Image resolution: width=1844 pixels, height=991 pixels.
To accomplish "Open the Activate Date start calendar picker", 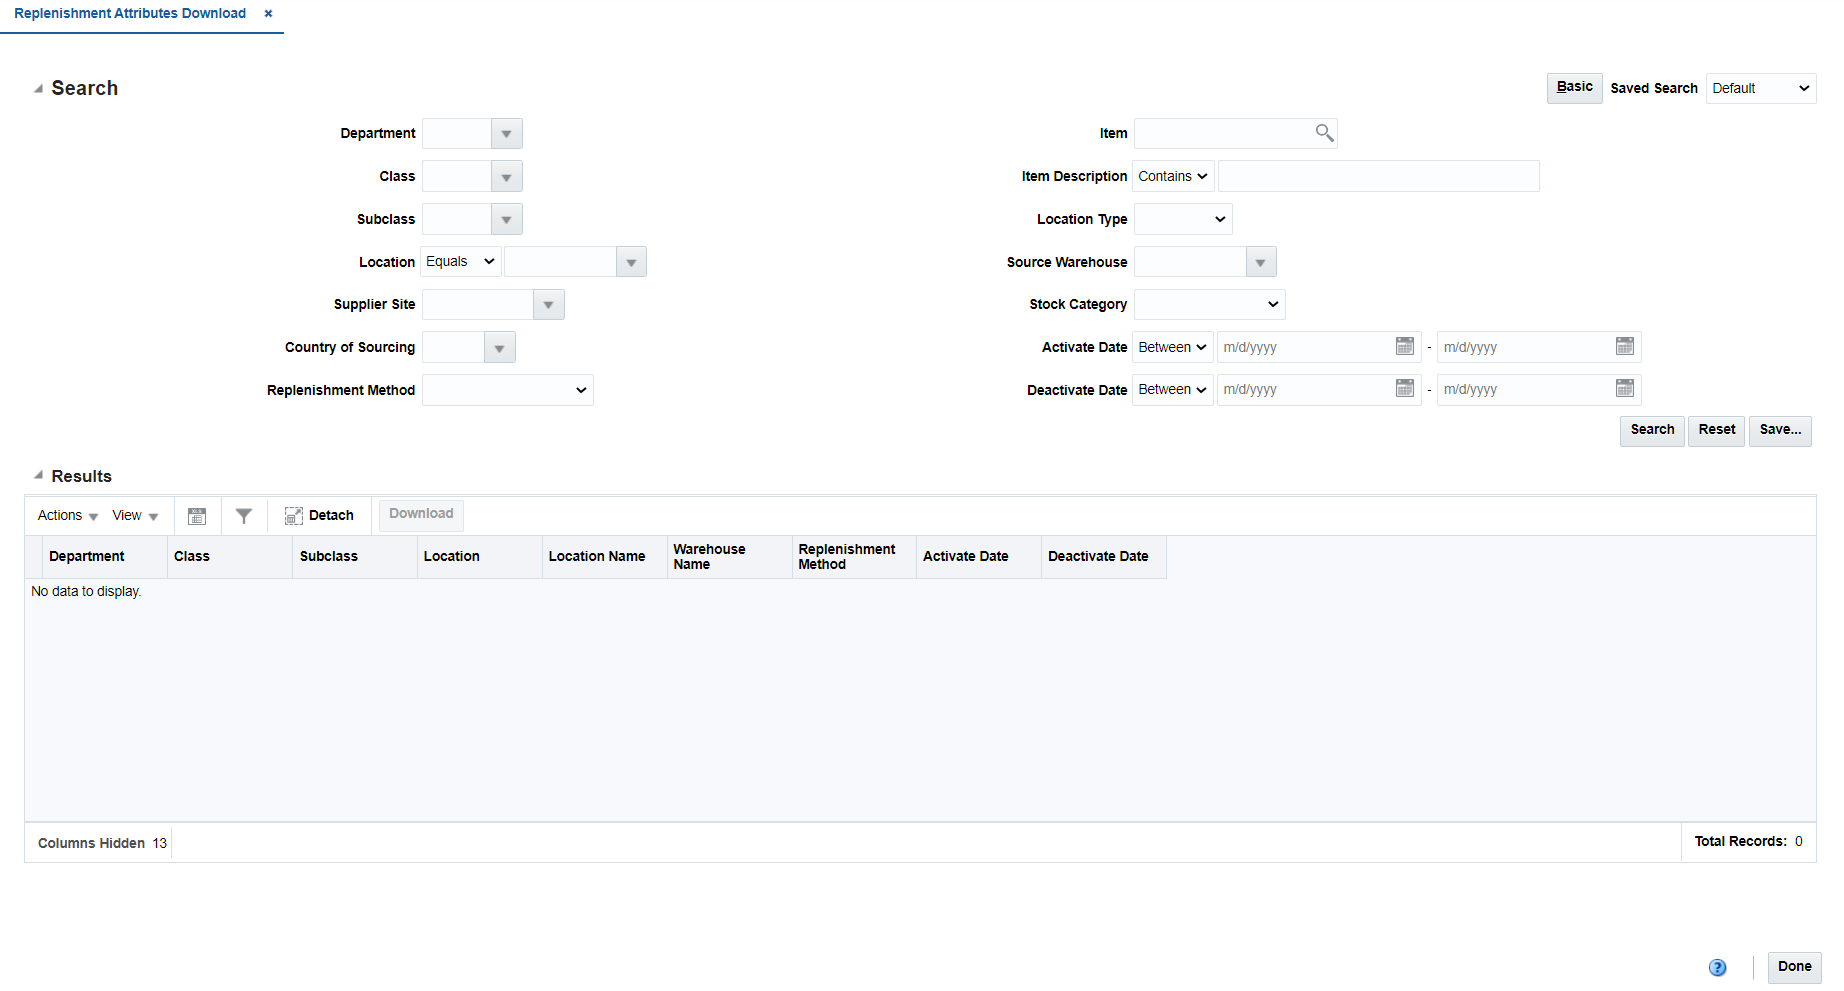I will [1404, 346].
